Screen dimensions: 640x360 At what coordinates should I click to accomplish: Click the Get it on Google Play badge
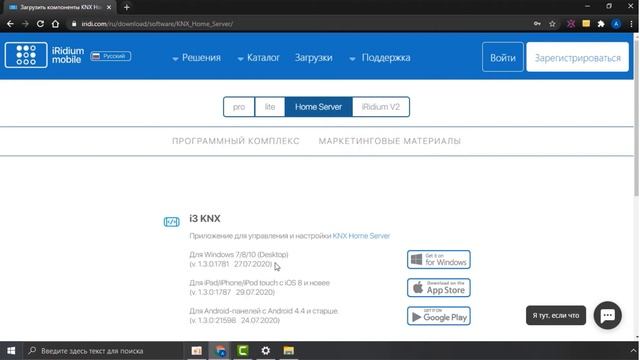point(439,316)
